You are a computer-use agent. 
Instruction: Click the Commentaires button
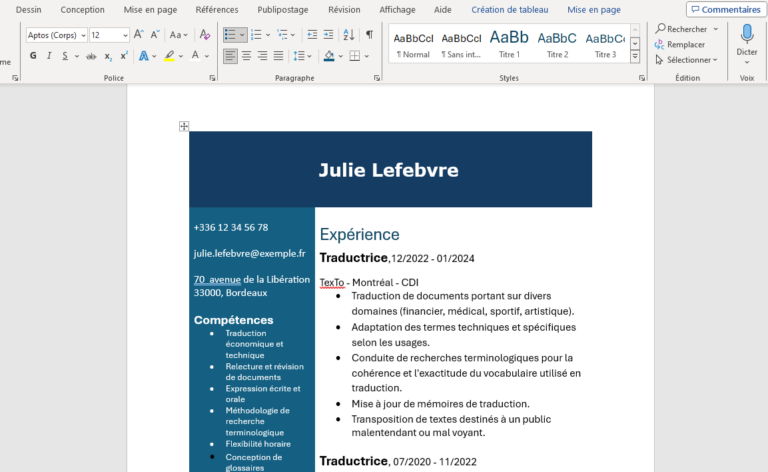point(726,10)
